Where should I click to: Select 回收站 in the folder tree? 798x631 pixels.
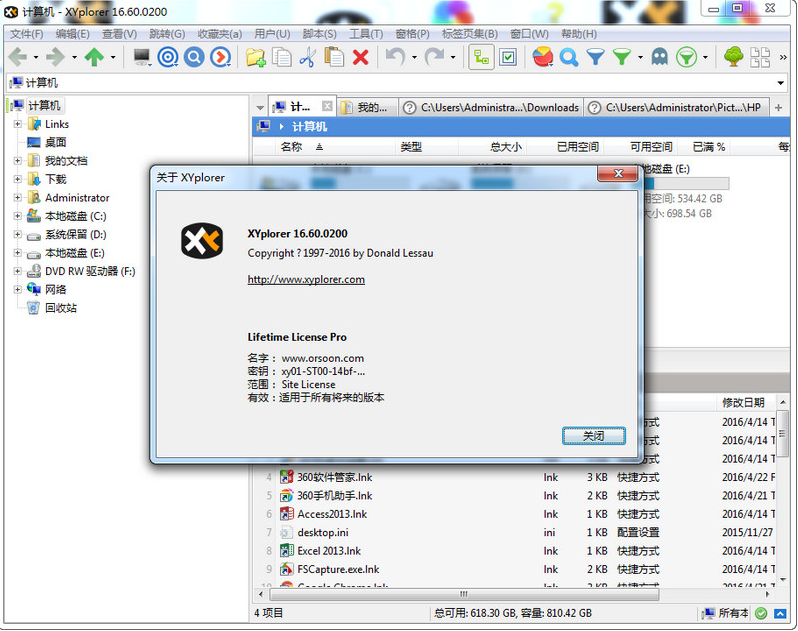(61, 308)
